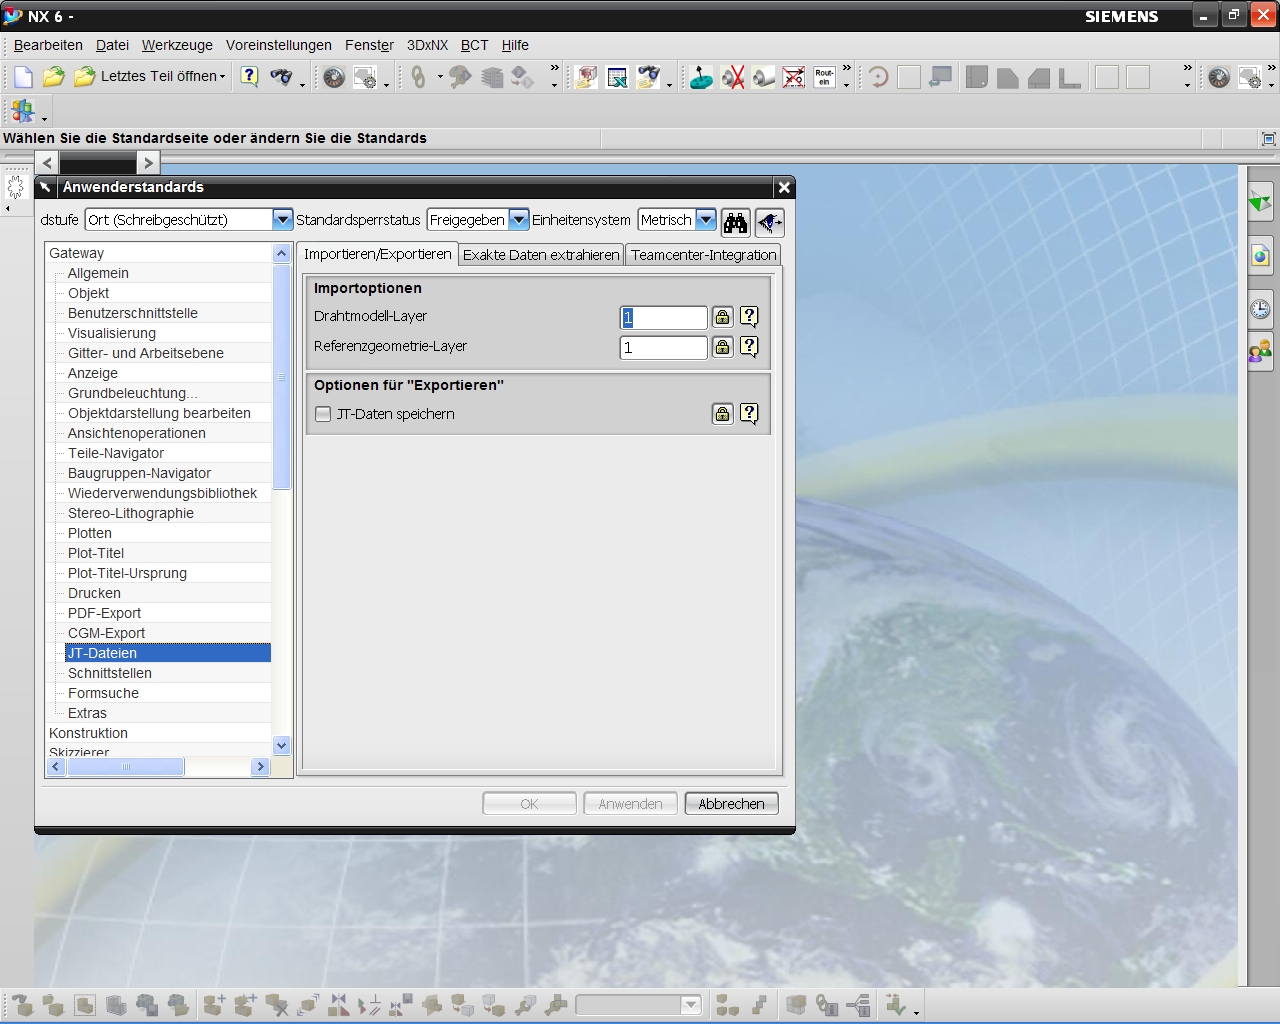This screenshot has height=1024, width=1280.
Task: Click help icon for Referenzgeometrie-Layer
Action: point(749,347)
